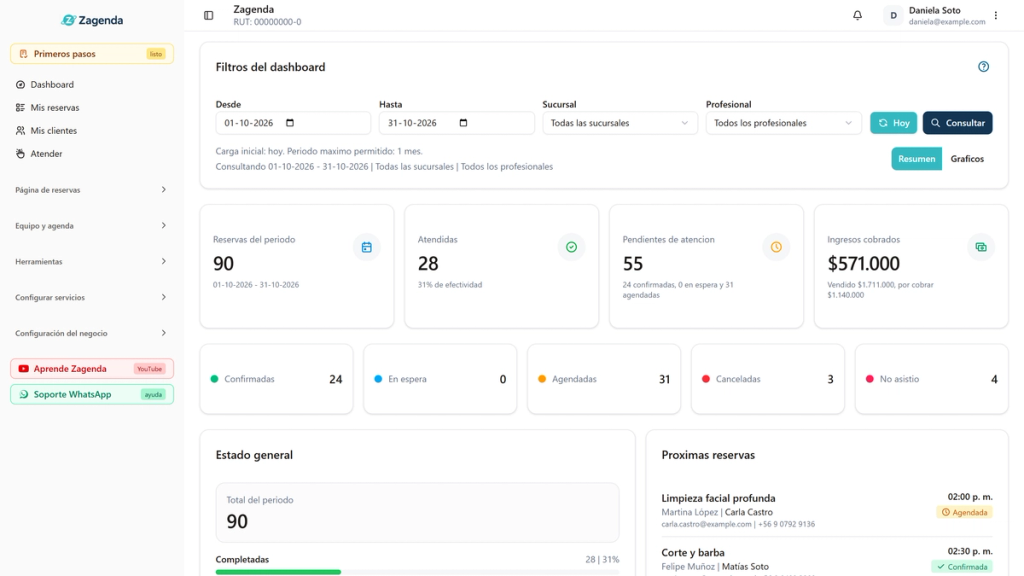Click the green Confirmadas status dot
The height and width of the screenshot is (576, 1024).
[x=214, y=379]
